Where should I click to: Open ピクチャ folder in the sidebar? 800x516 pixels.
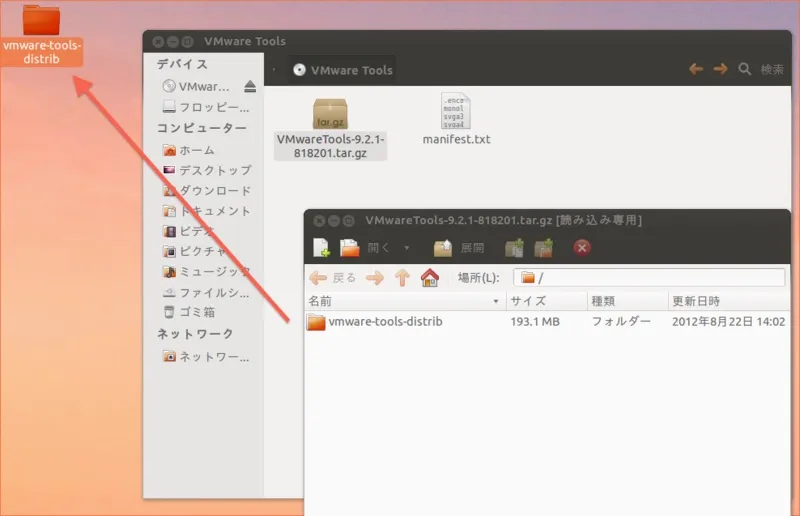click(195, 251)
